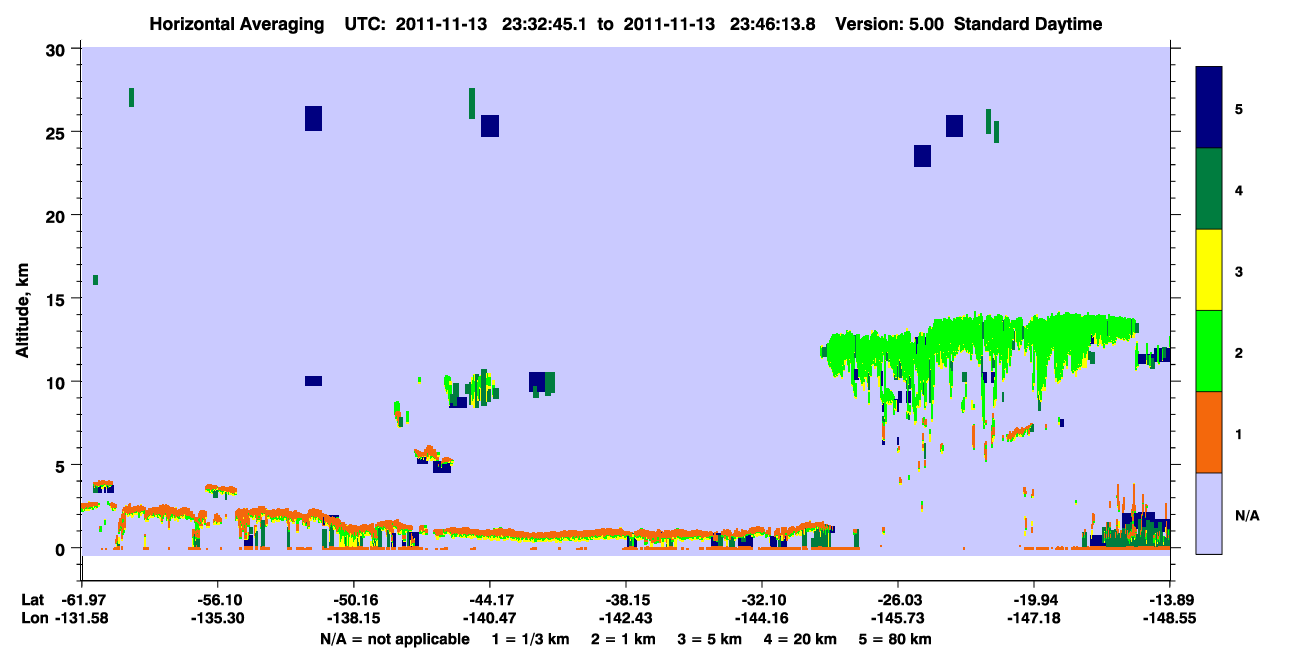The width and height of the screenshot is (1300, 667).
Task: Click the y-axis tick label '15'
Action: (58, 299)
